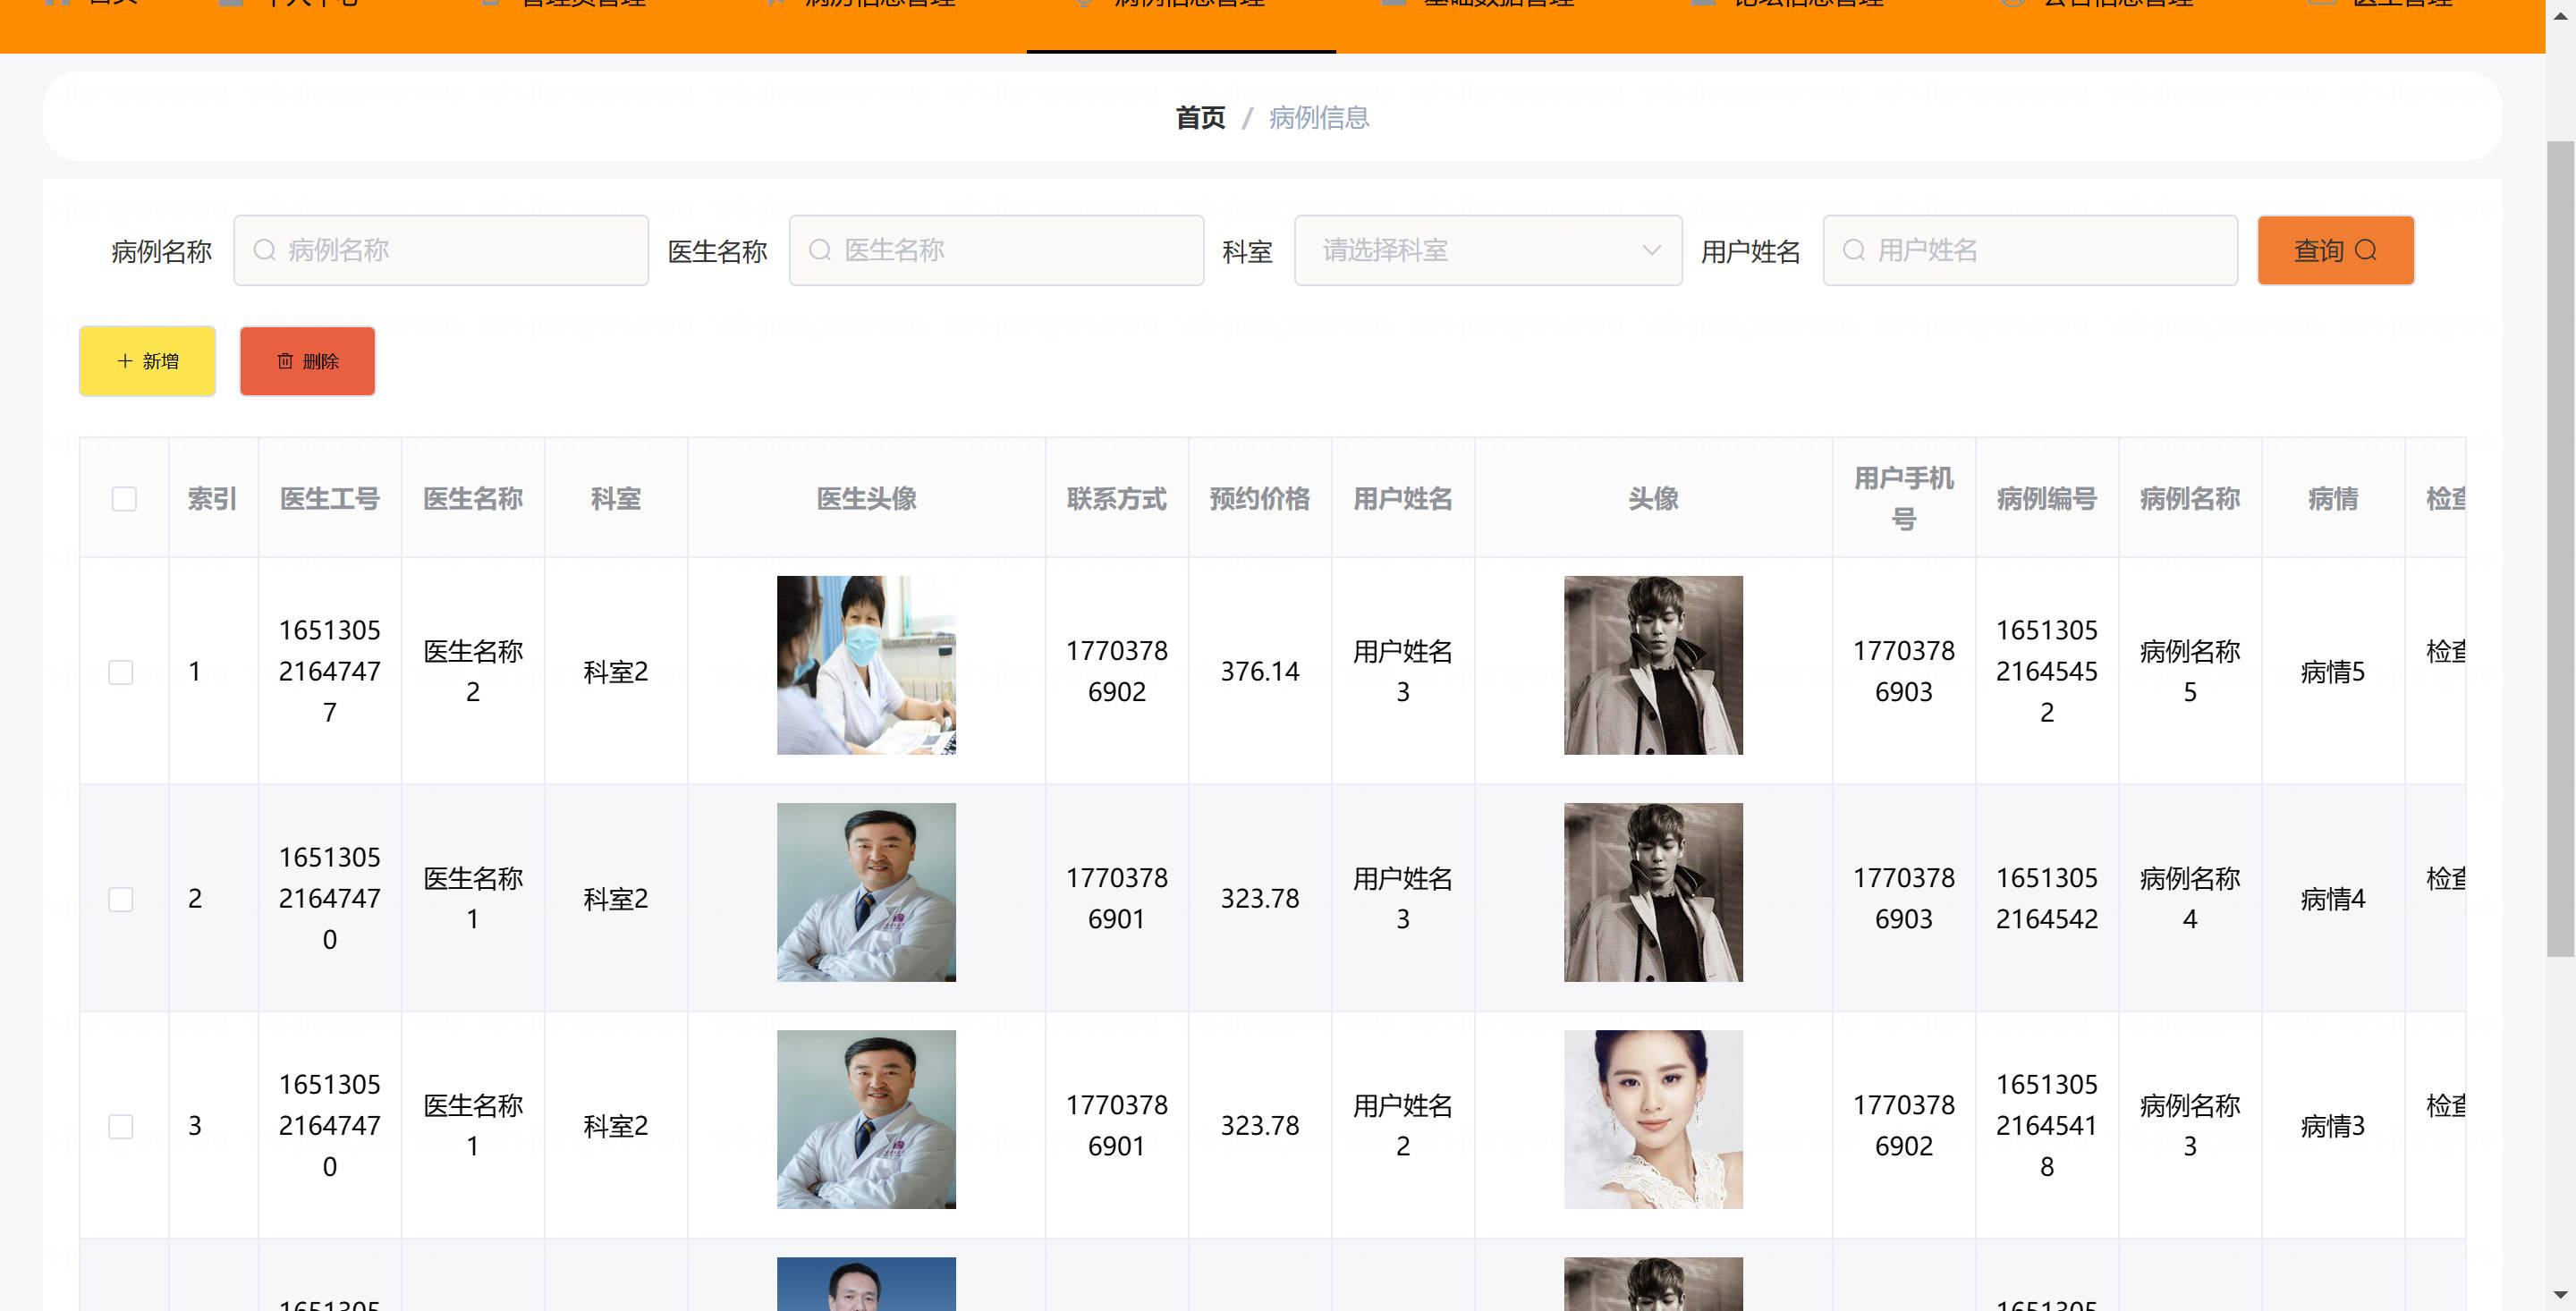
Task: Click the 病例名称 column header in table
Action: [2190, 498]
